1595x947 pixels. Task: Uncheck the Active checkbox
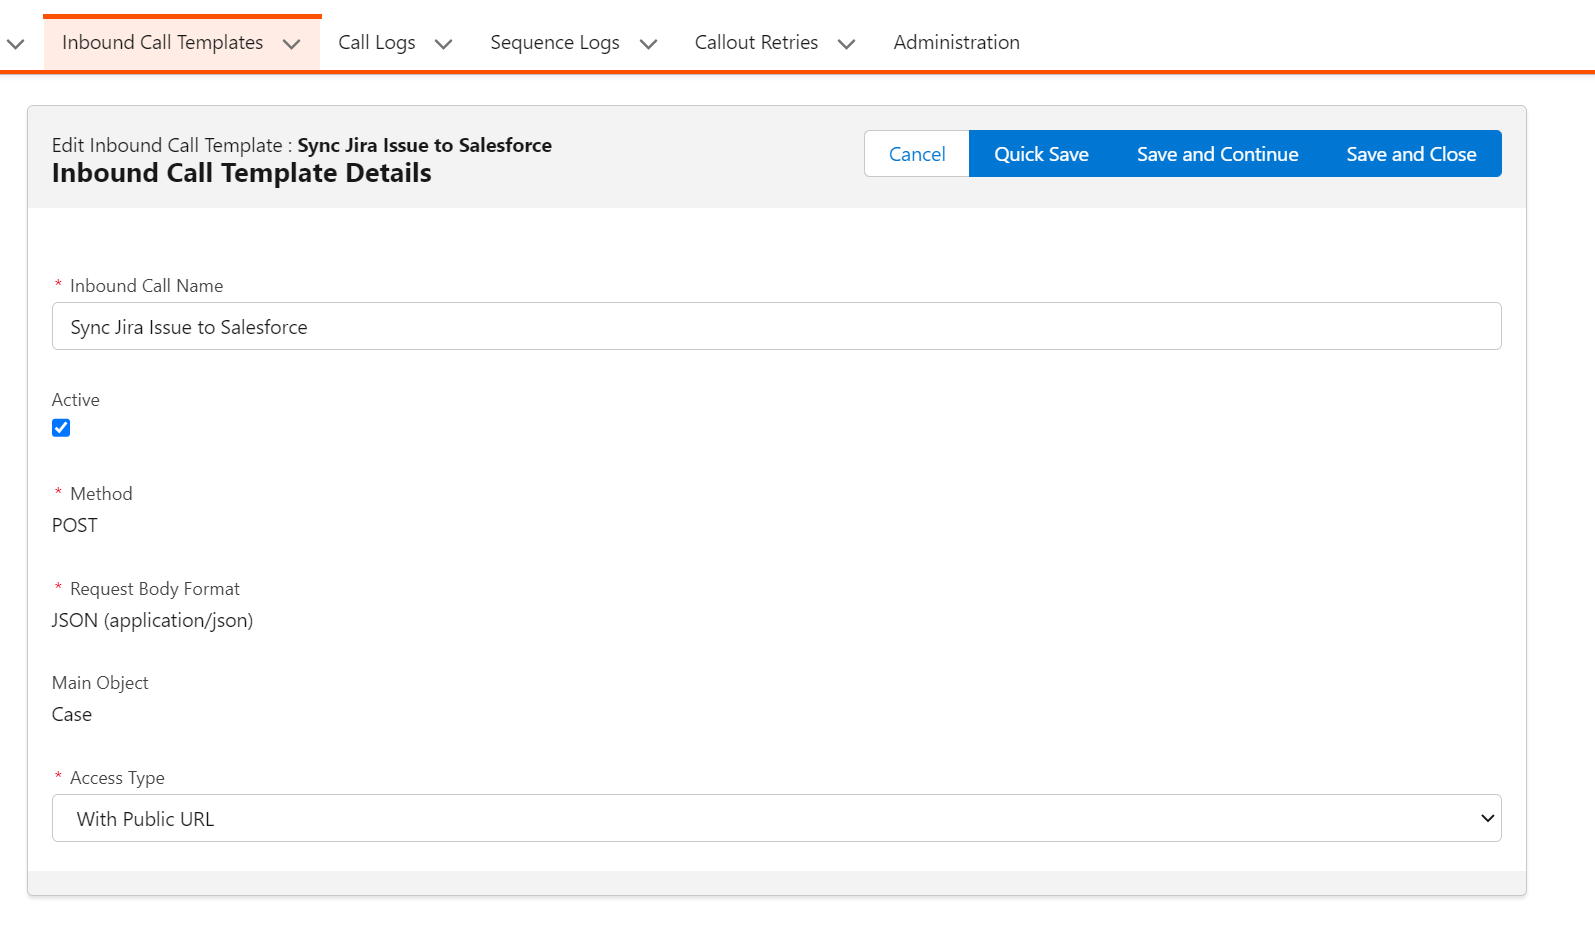coord(61,428)
